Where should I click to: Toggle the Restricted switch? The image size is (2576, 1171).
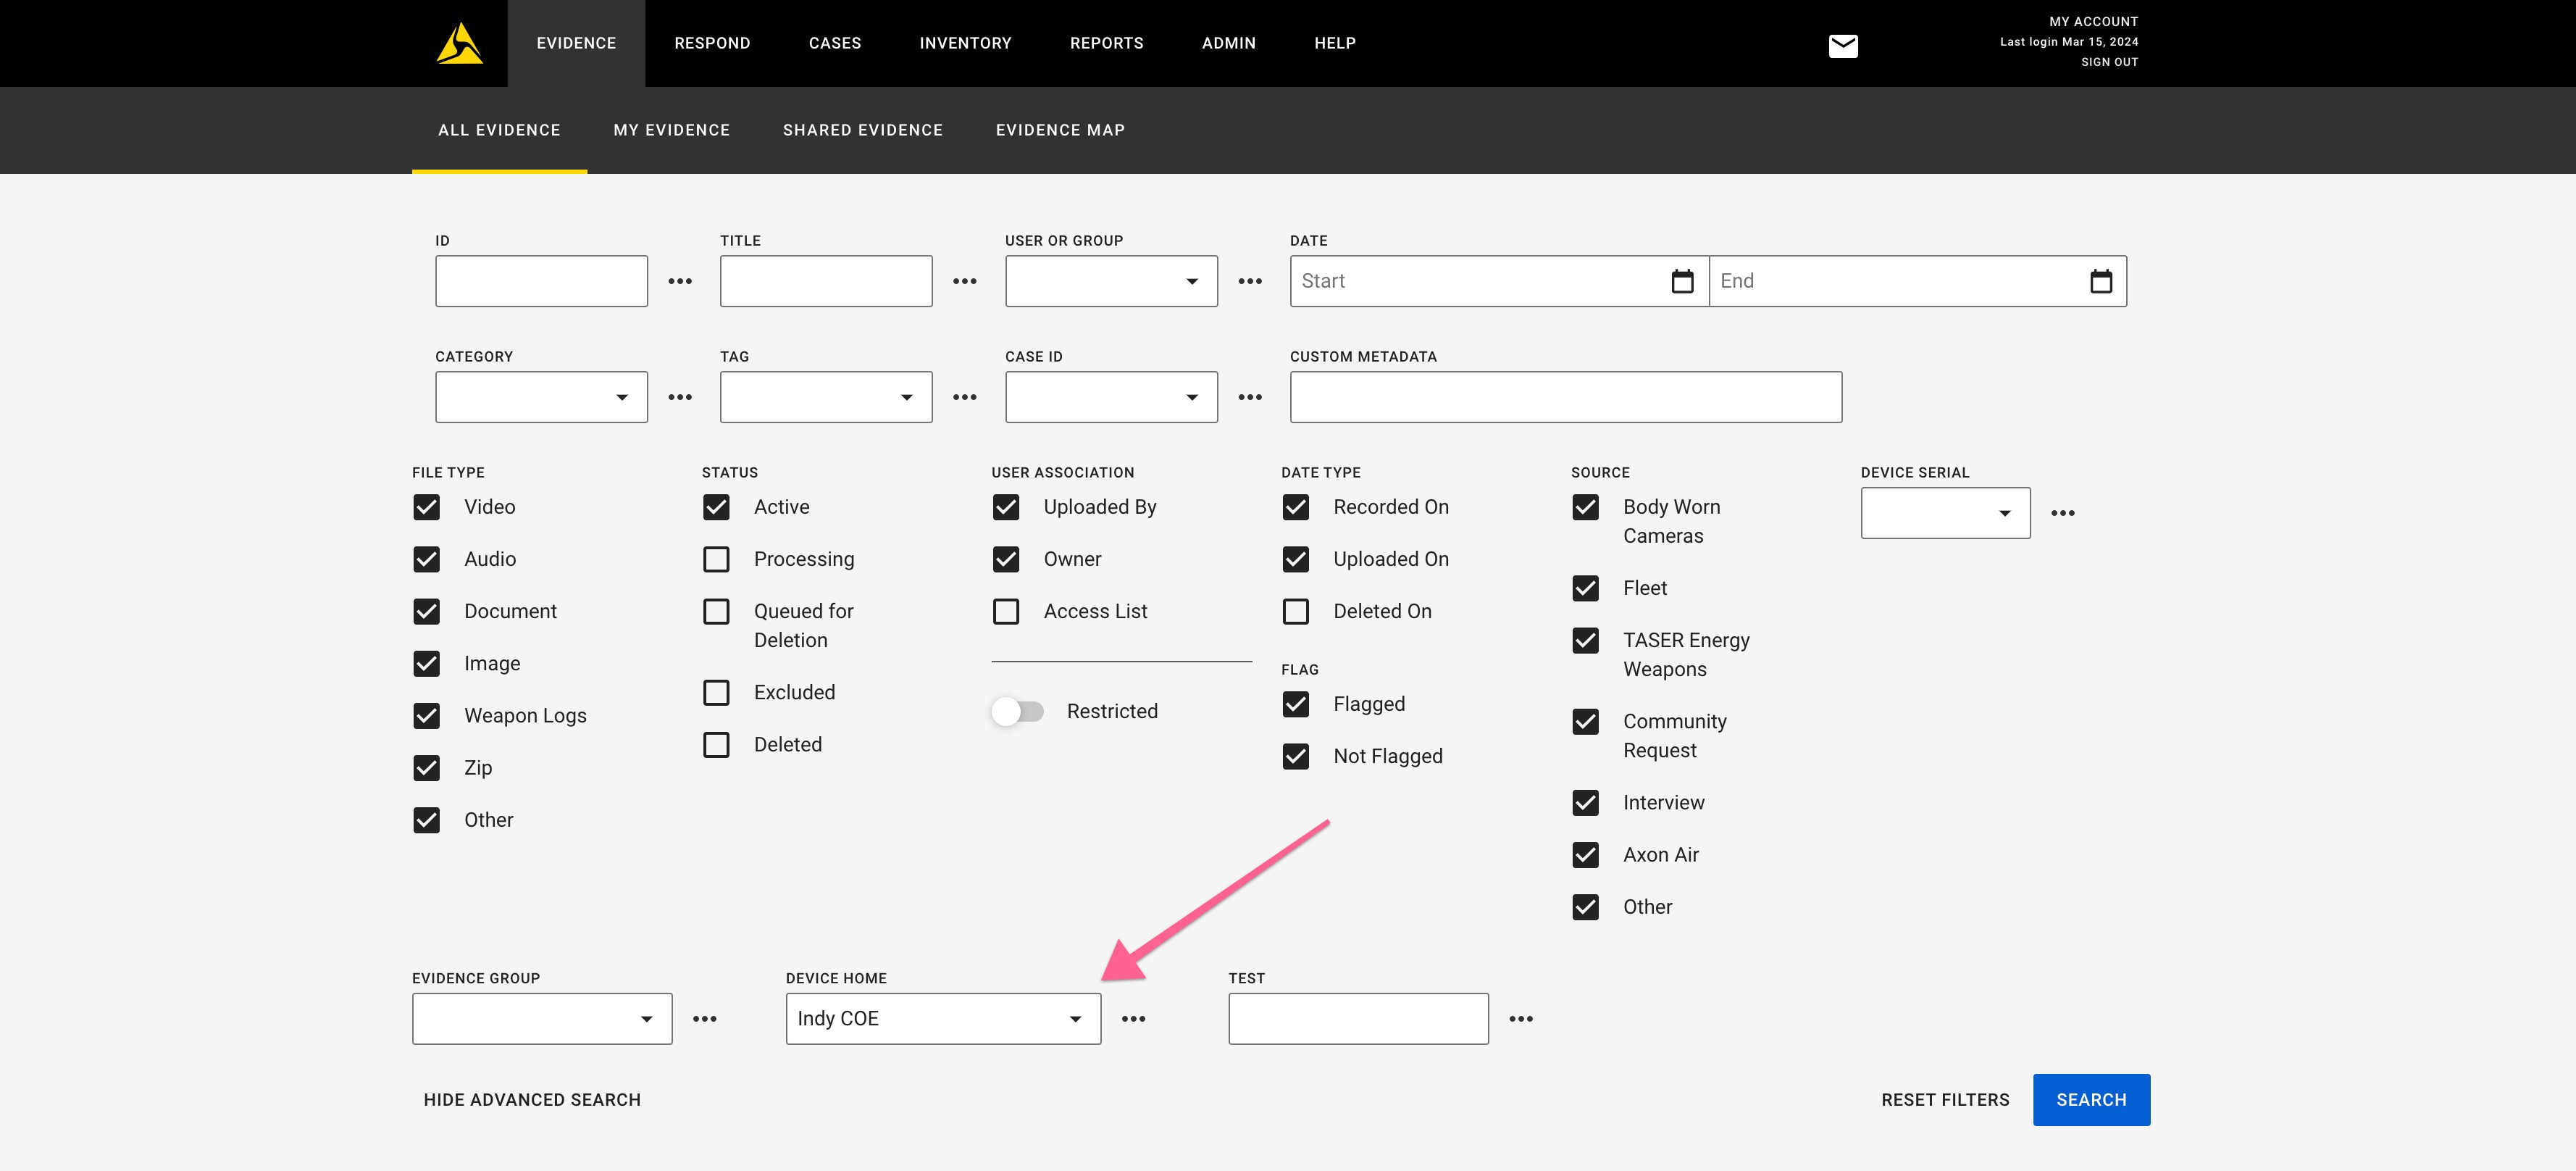(x=1017, y=711)
